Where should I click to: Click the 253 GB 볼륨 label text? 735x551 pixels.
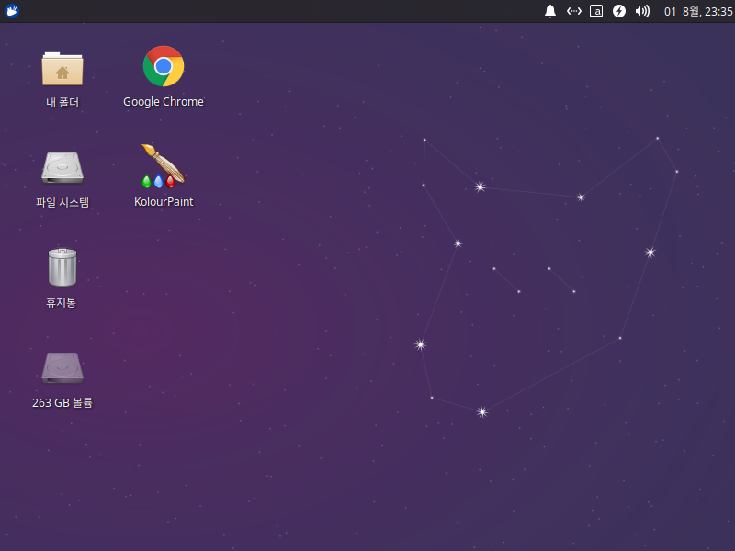(62, 403)
